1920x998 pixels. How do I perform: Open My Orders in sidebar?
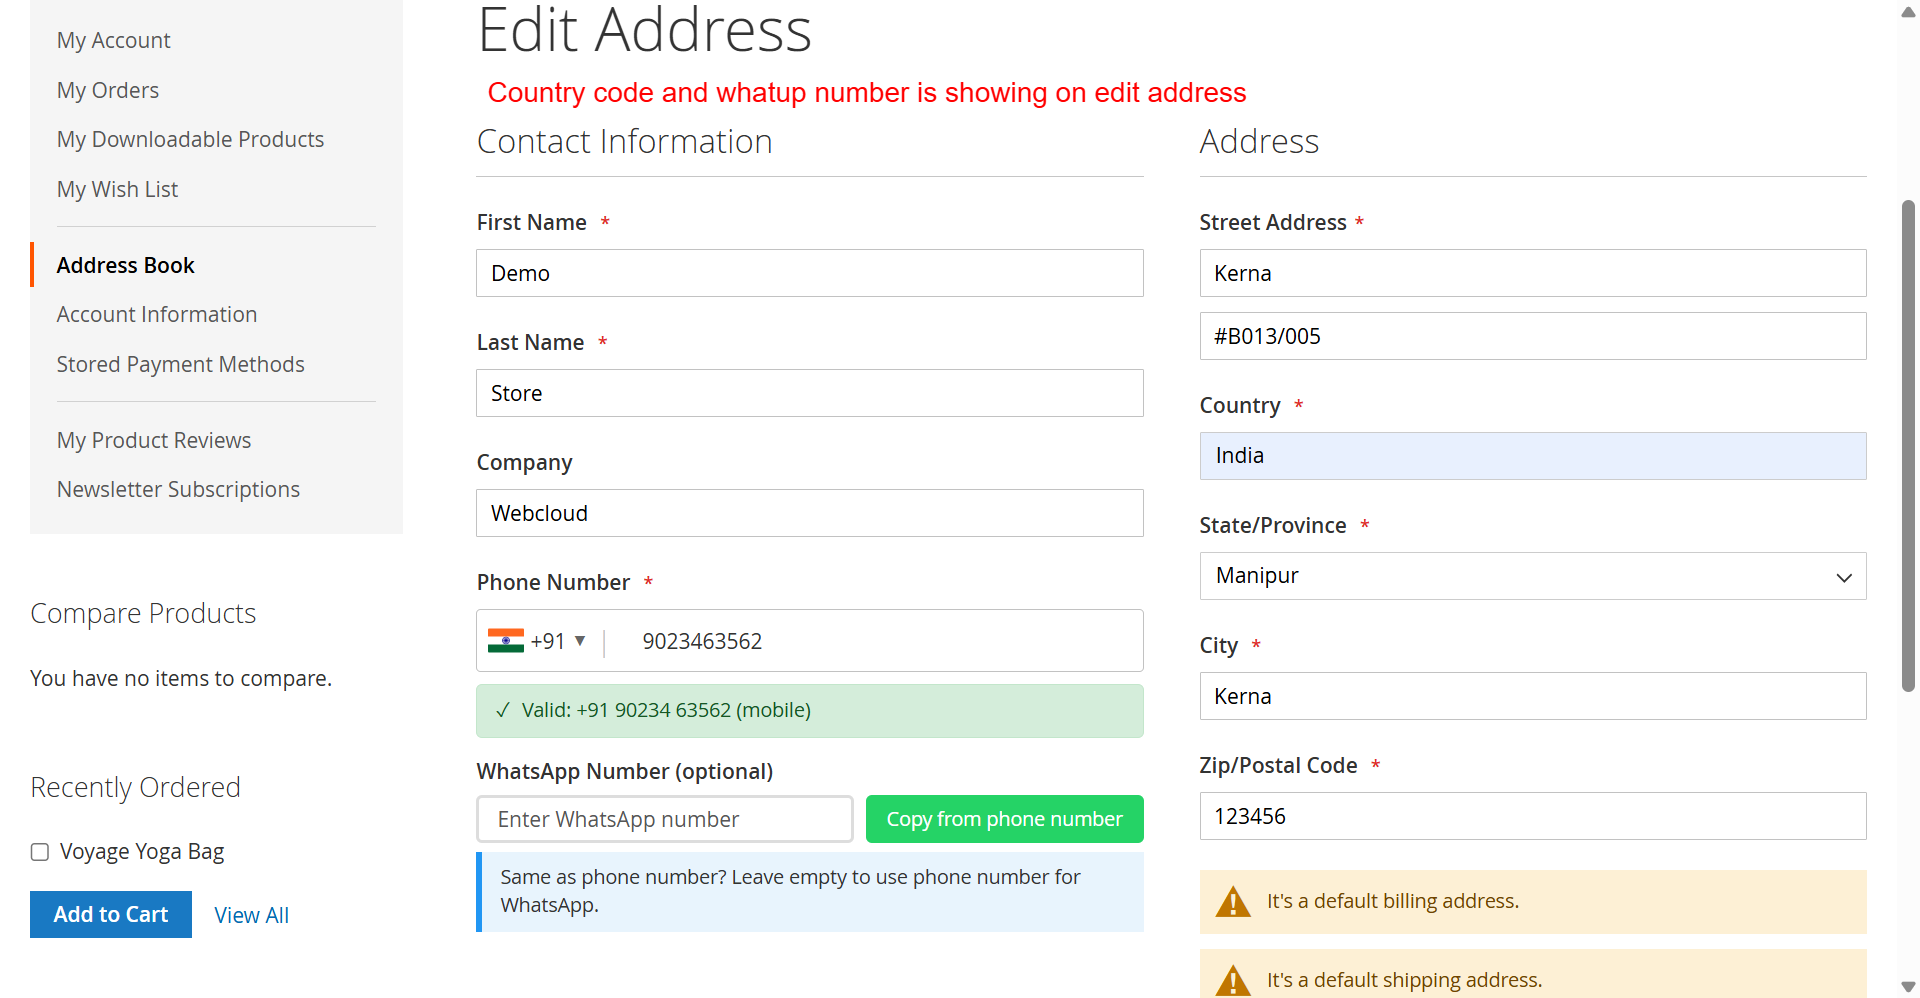(x=108, y=91)
